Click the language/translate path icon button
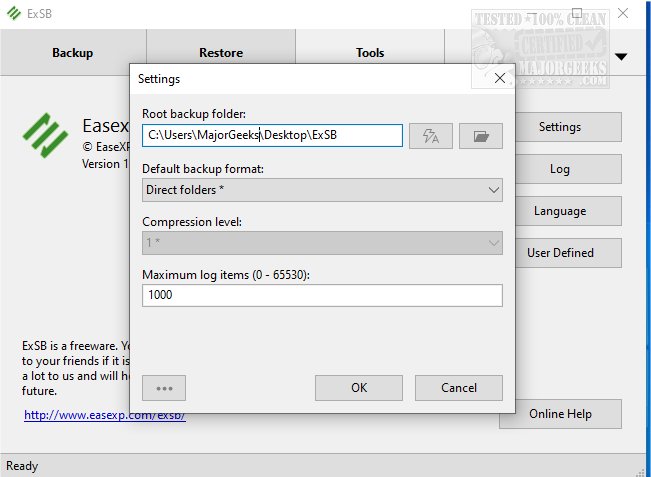Viewport: 651px width, 477px height. (431, 136)
